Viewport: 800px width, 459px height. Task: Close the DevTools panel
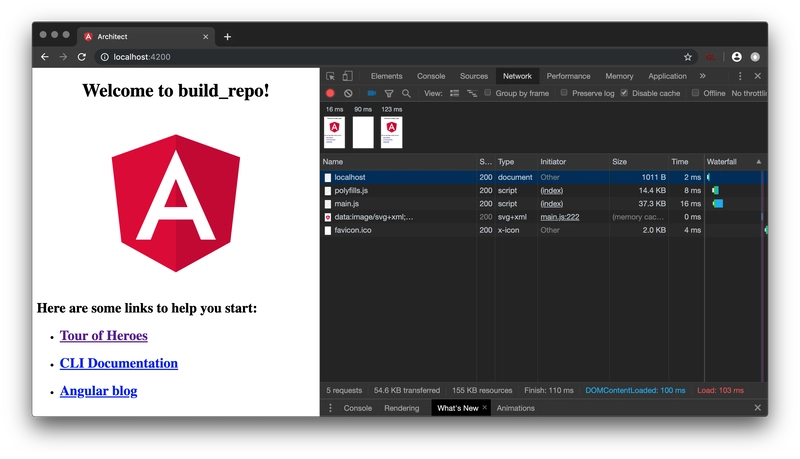757,76
